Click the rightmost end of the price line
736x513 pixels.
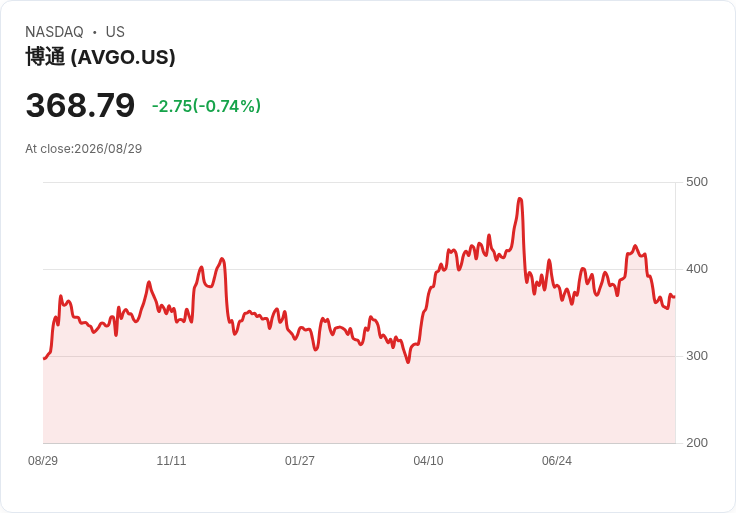(x=675, y=297)
